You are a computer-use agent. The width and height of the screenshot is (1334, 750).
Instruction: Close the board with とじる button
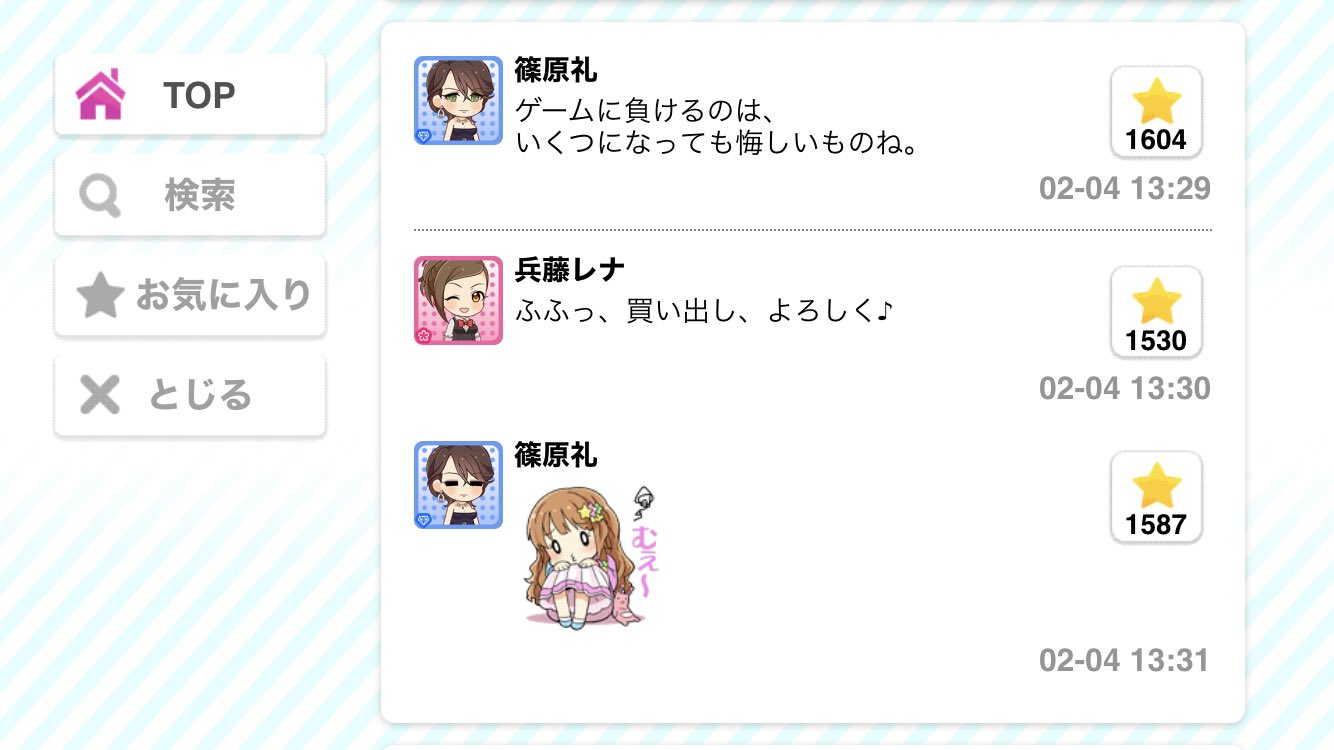pos(190,395)
